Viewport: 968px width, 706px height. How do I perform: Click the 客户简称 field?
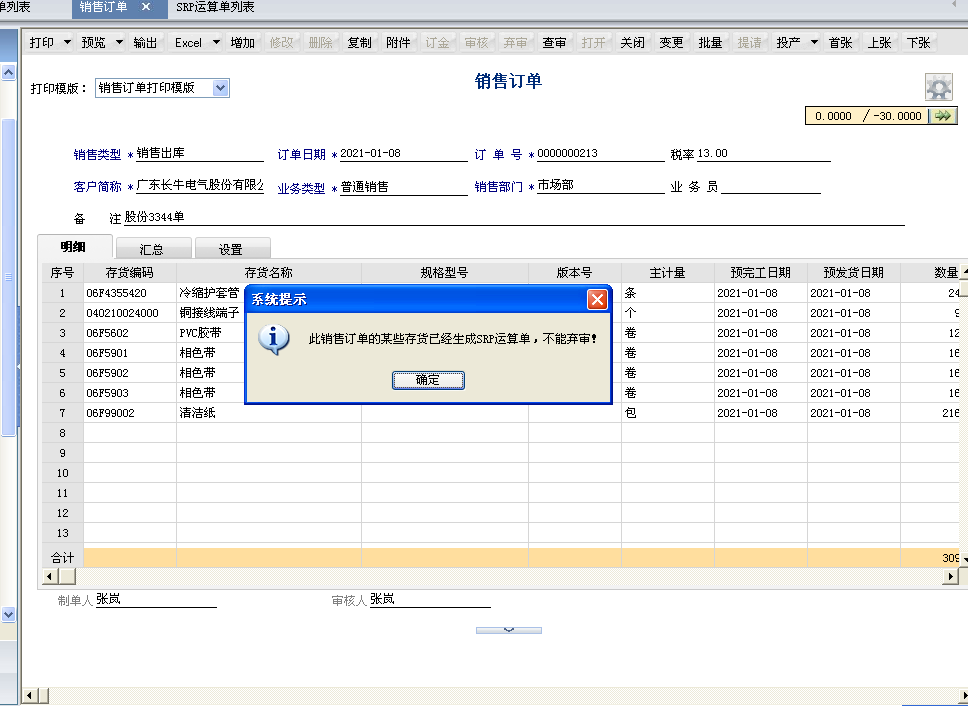tap(199, 186)
